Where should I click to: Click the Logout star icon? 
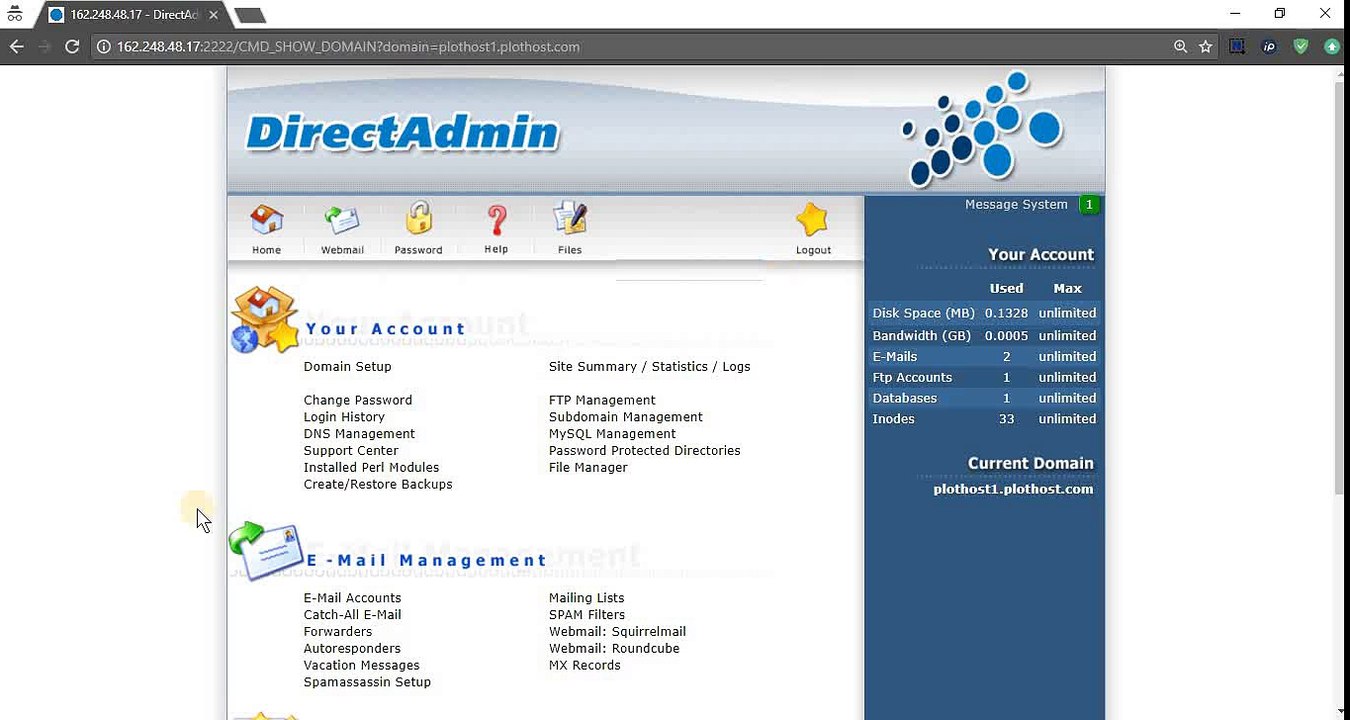click(813, 221)
